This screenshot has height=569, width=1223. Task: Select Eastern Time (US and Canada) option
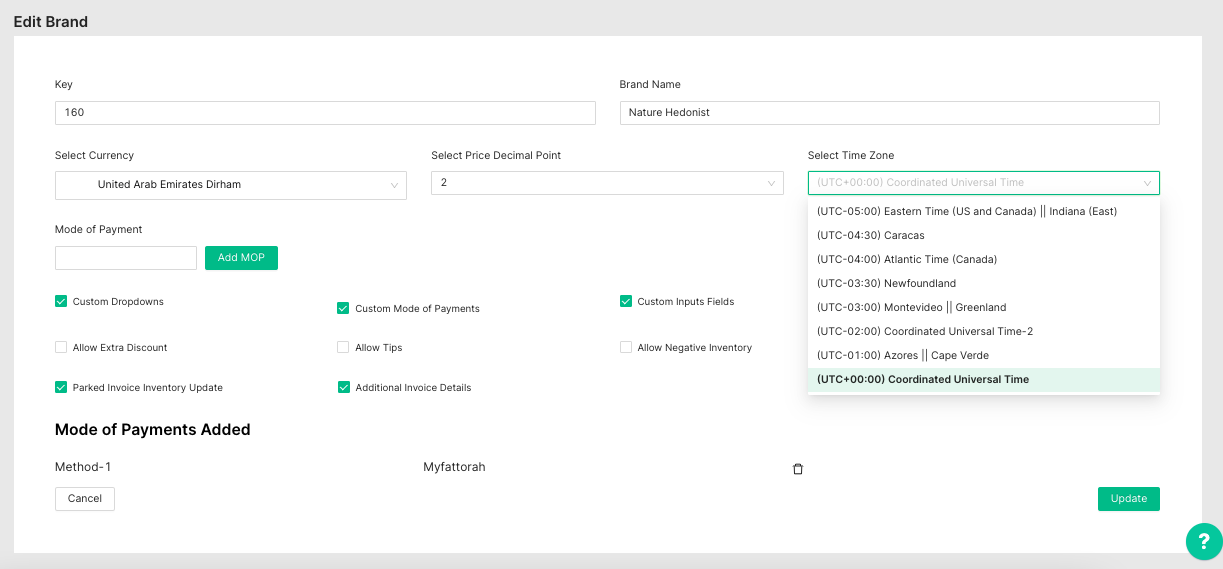(x=966, y=211)
